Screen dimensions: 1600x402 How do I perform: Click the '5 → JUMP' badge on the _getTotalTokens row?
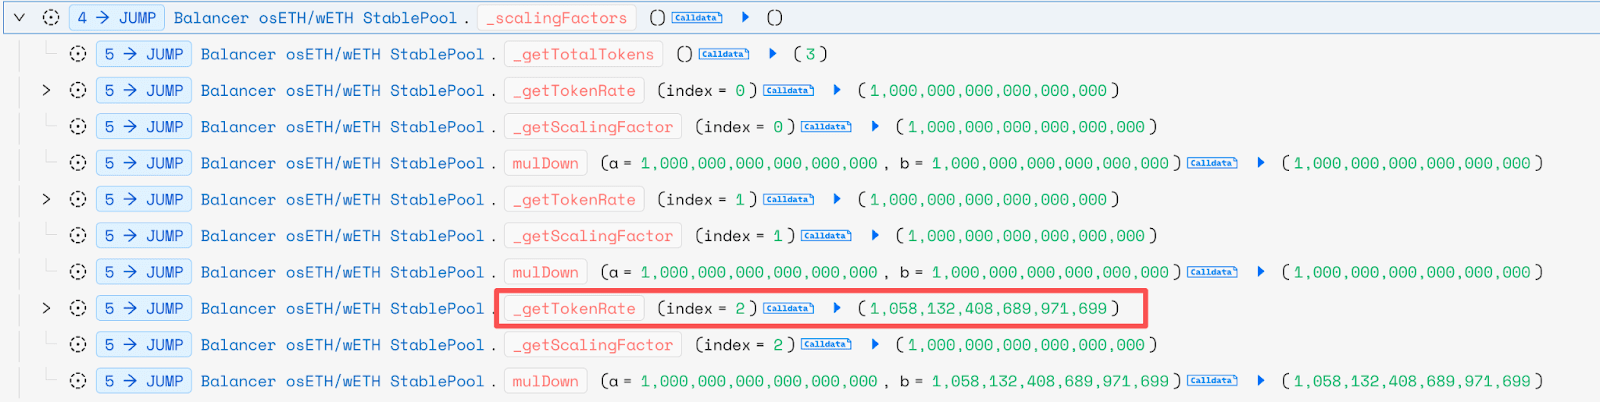(x=144, y=54)
